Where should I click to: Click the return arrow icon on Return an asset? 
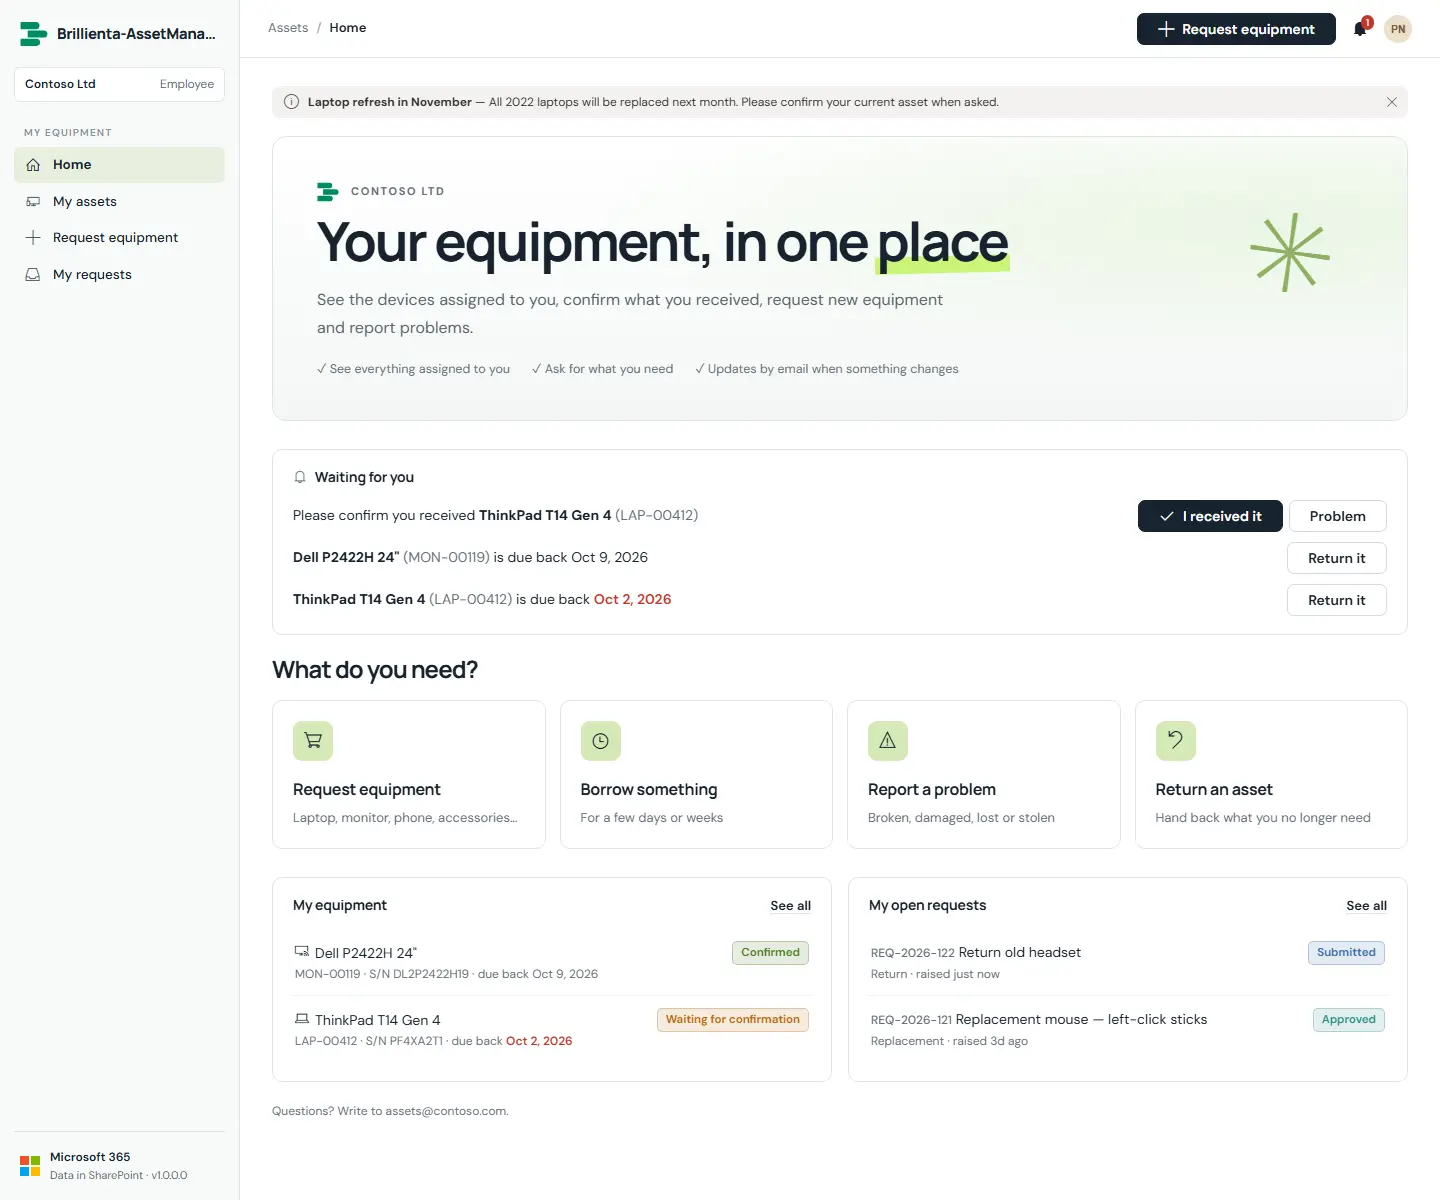pos(1176,741)
